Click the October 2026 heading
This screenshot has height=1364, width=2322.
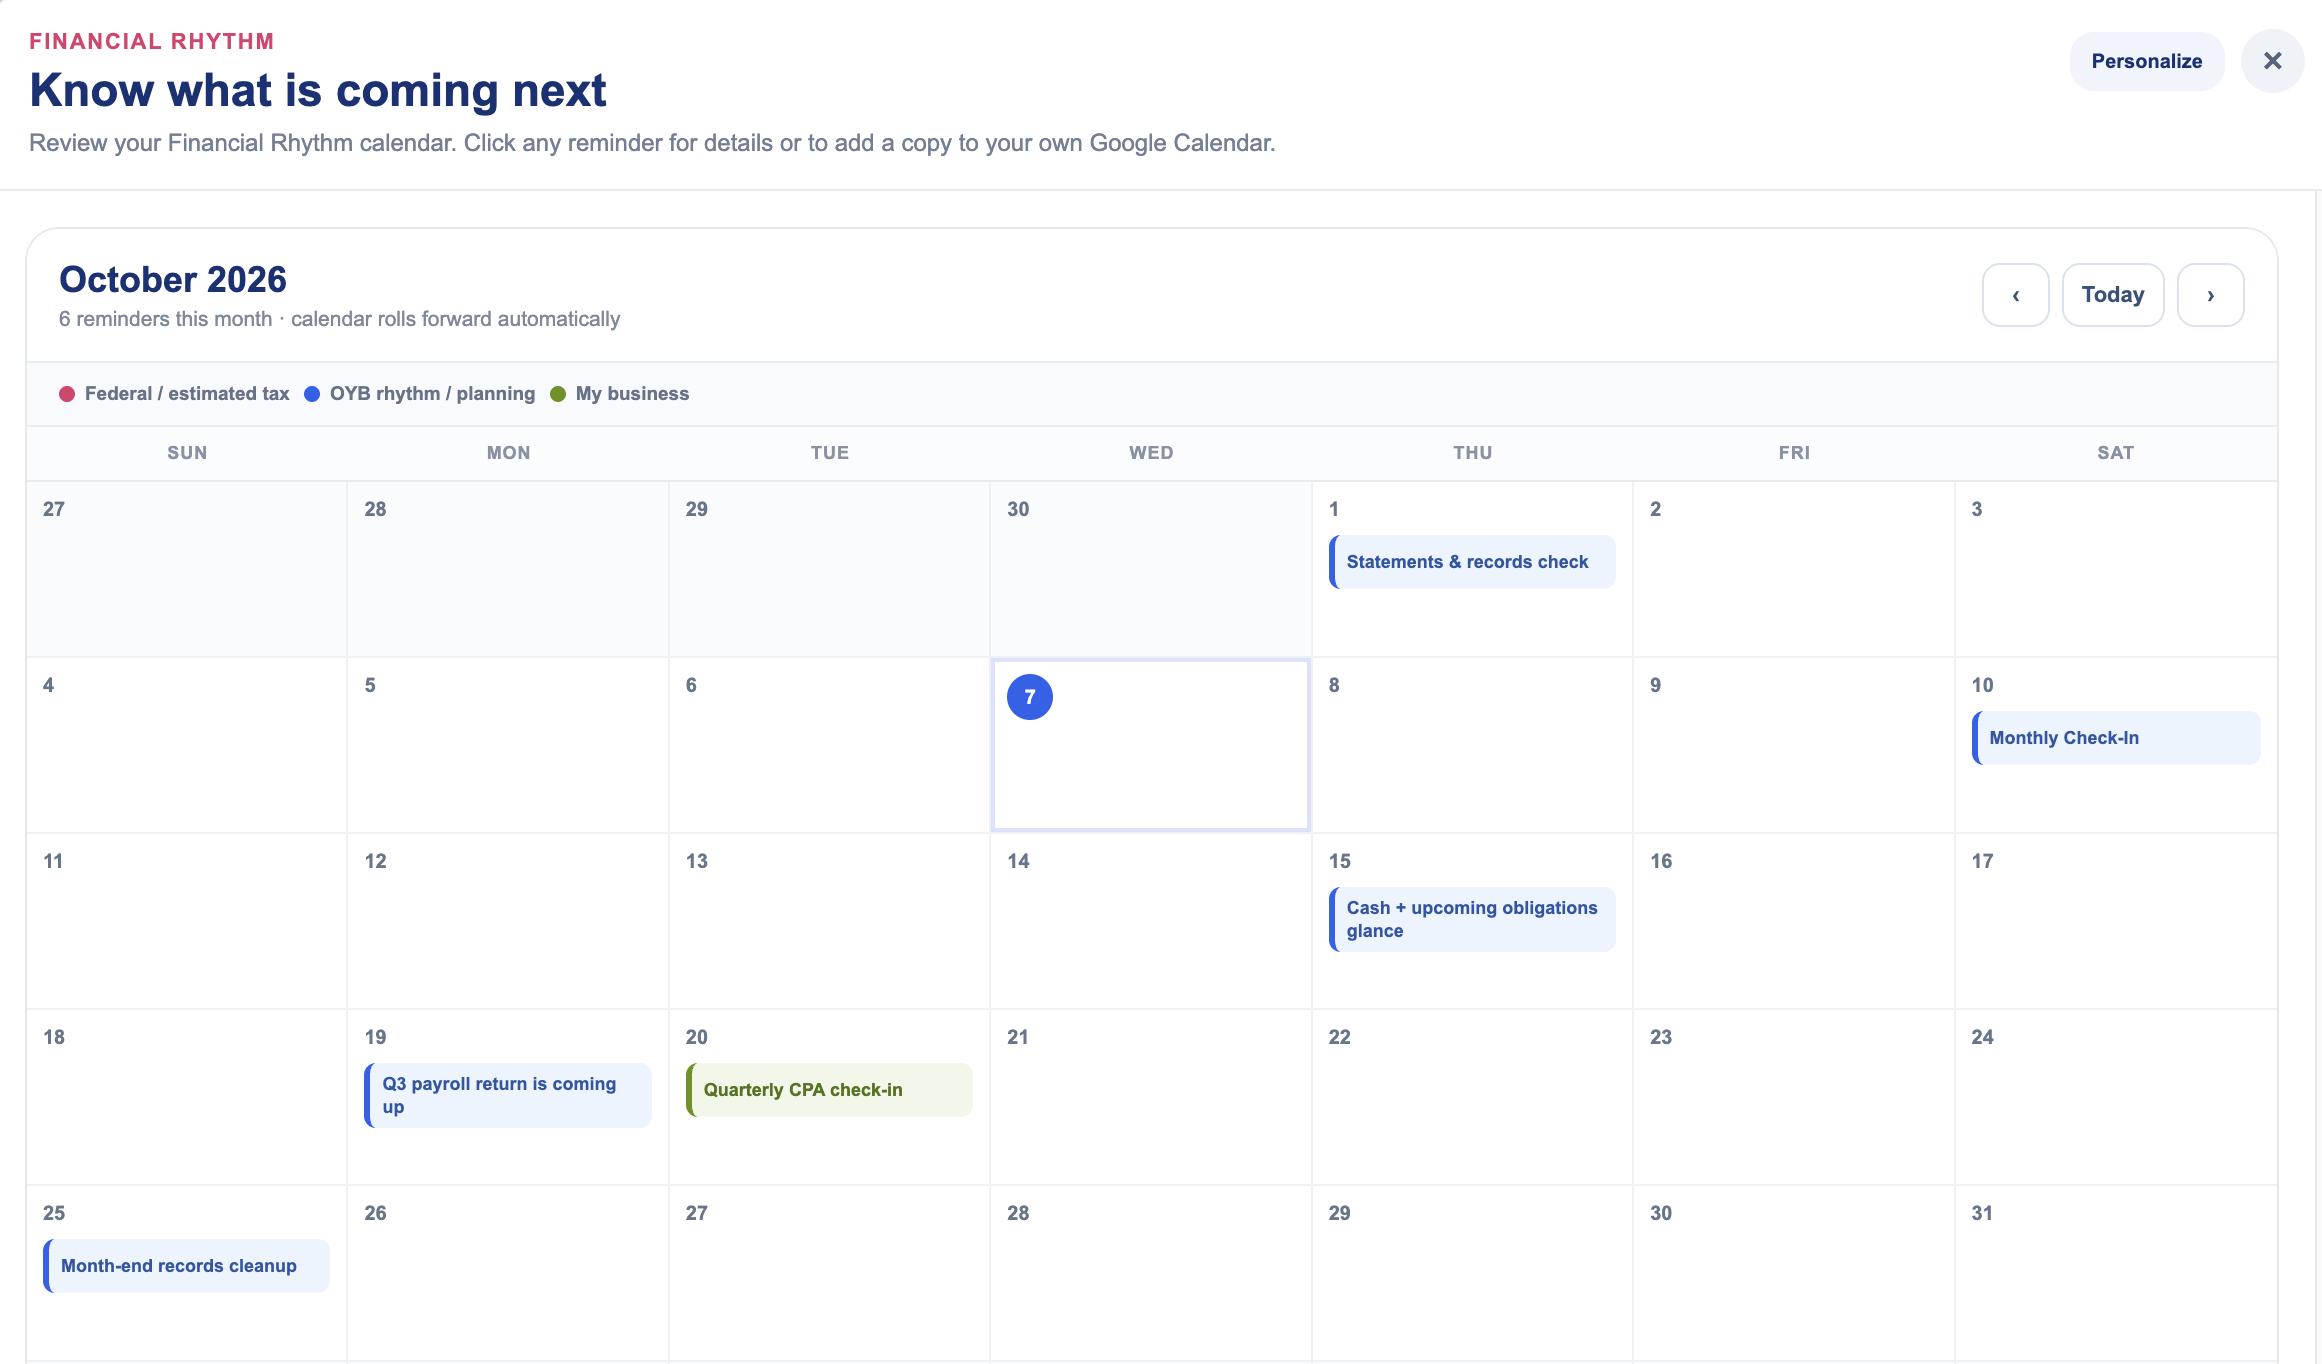173,279
